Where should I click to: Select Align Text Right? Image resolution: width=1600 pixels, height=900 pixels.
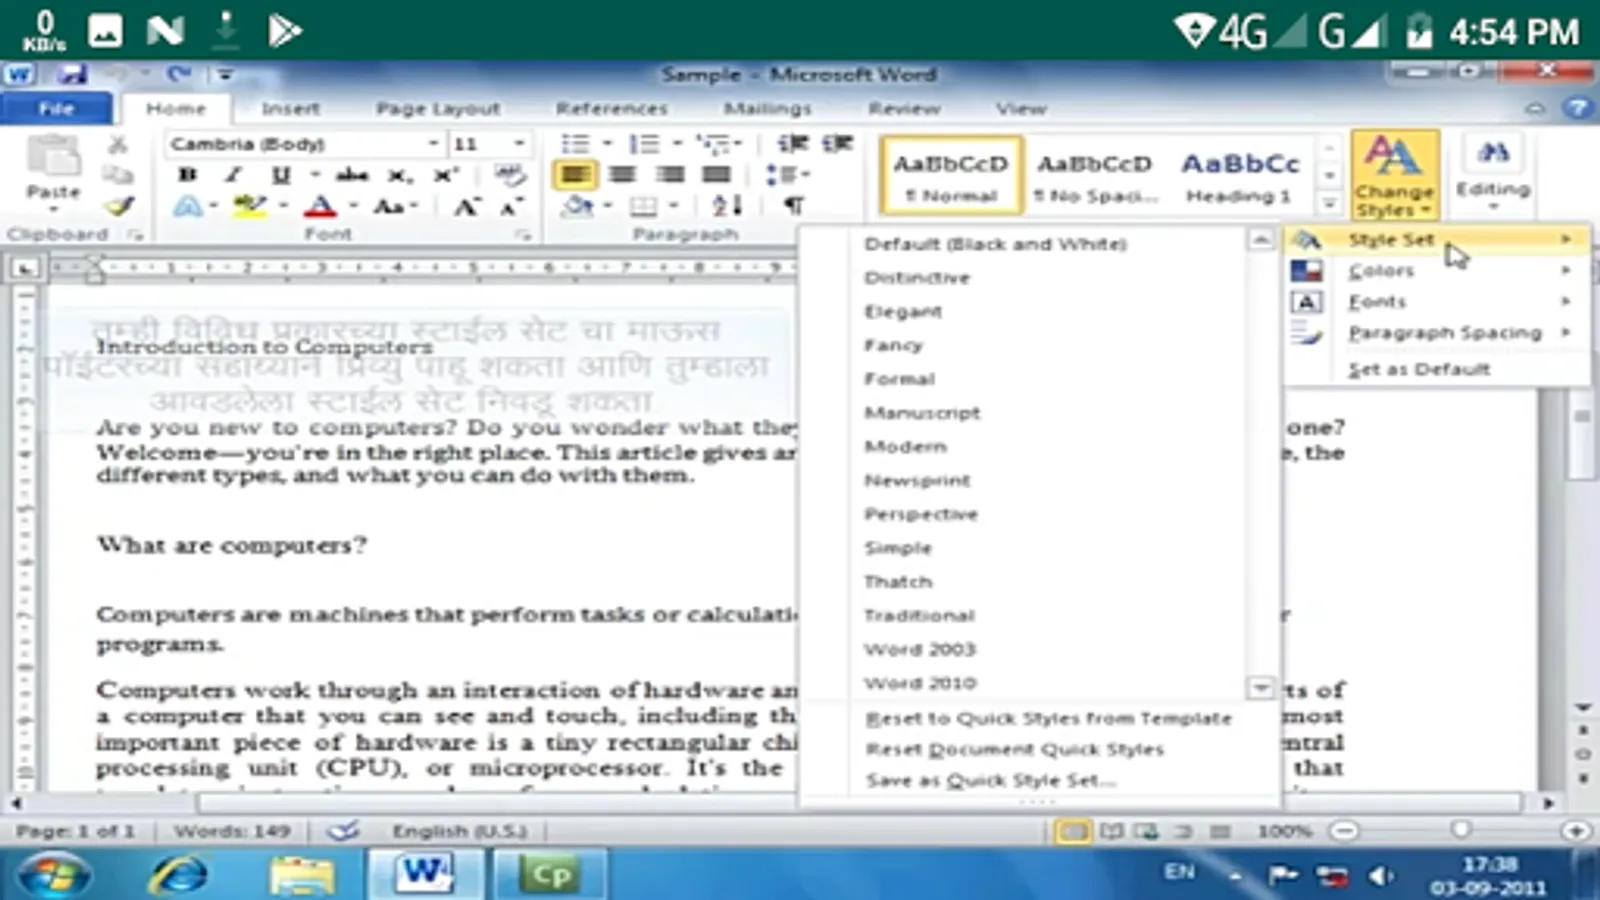coord(670,175)
